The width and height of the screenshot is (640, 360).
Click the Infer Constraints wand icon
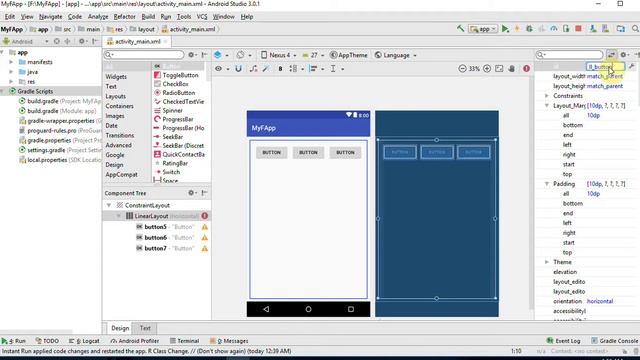pyautogui.click(x=266, y=69)
